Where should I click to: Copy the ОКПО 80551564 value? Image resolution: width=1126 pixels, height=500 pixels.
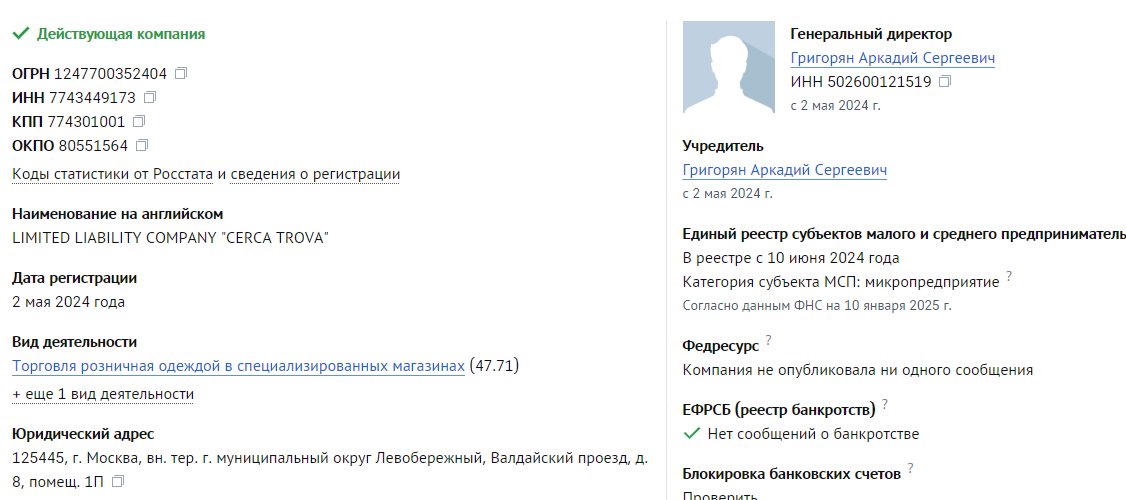142,146
